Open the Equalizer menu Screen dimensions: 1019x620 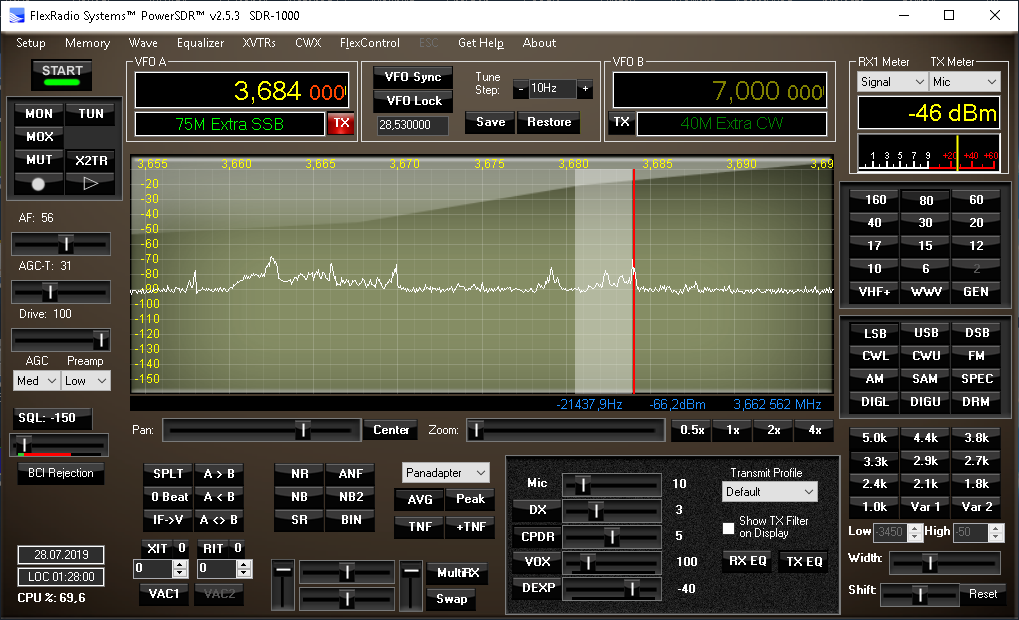[200, 43]
